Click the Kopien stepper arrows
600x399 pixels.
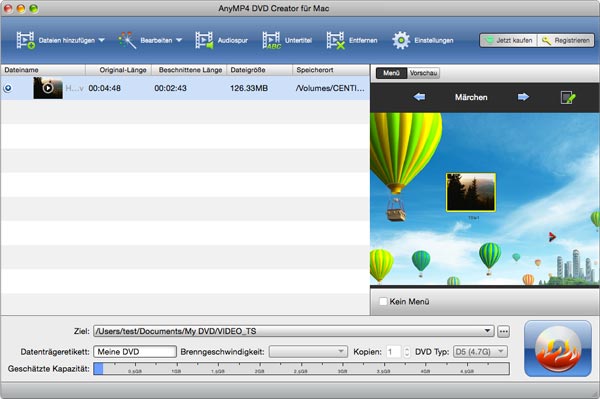point(407,352)
